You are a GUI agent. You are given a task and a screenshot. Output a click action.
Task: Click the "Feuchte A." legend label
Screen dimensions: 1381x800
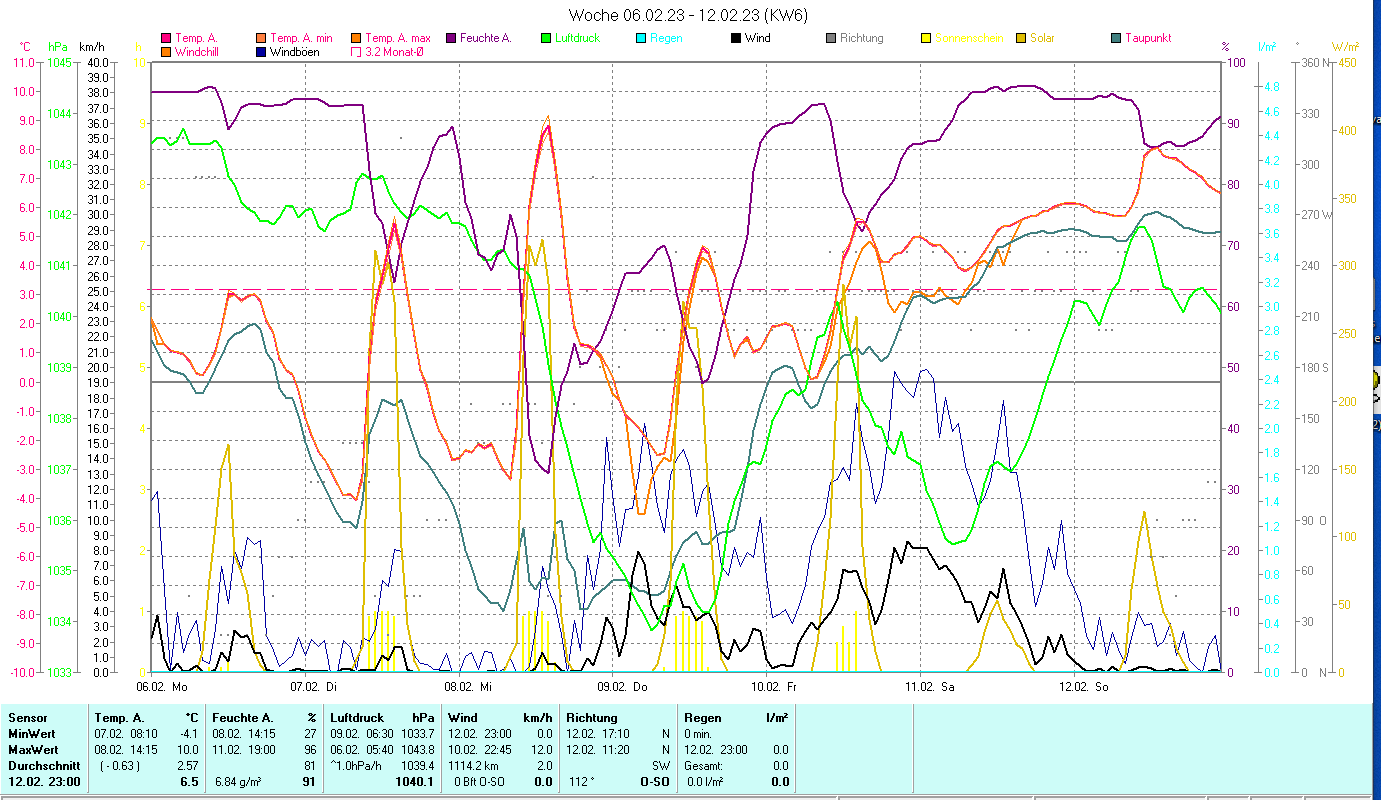click(x=486, y=38)
